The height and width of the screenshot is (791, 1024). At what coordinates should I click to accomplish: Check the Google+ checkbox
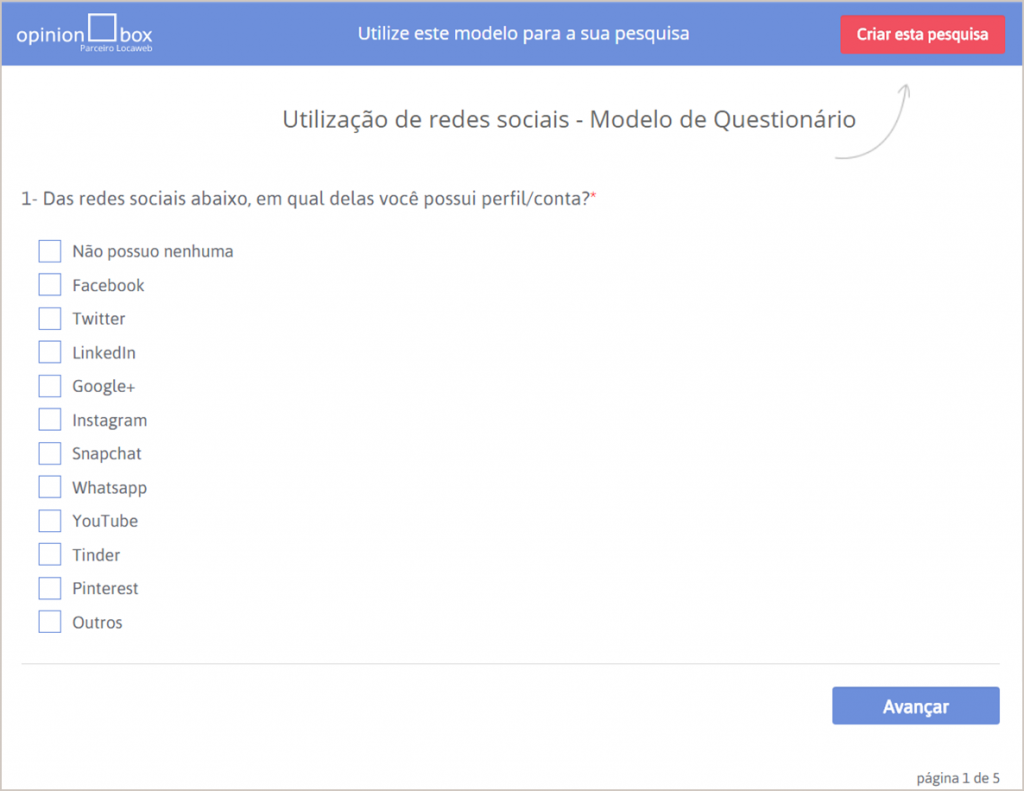coord(49,386)
